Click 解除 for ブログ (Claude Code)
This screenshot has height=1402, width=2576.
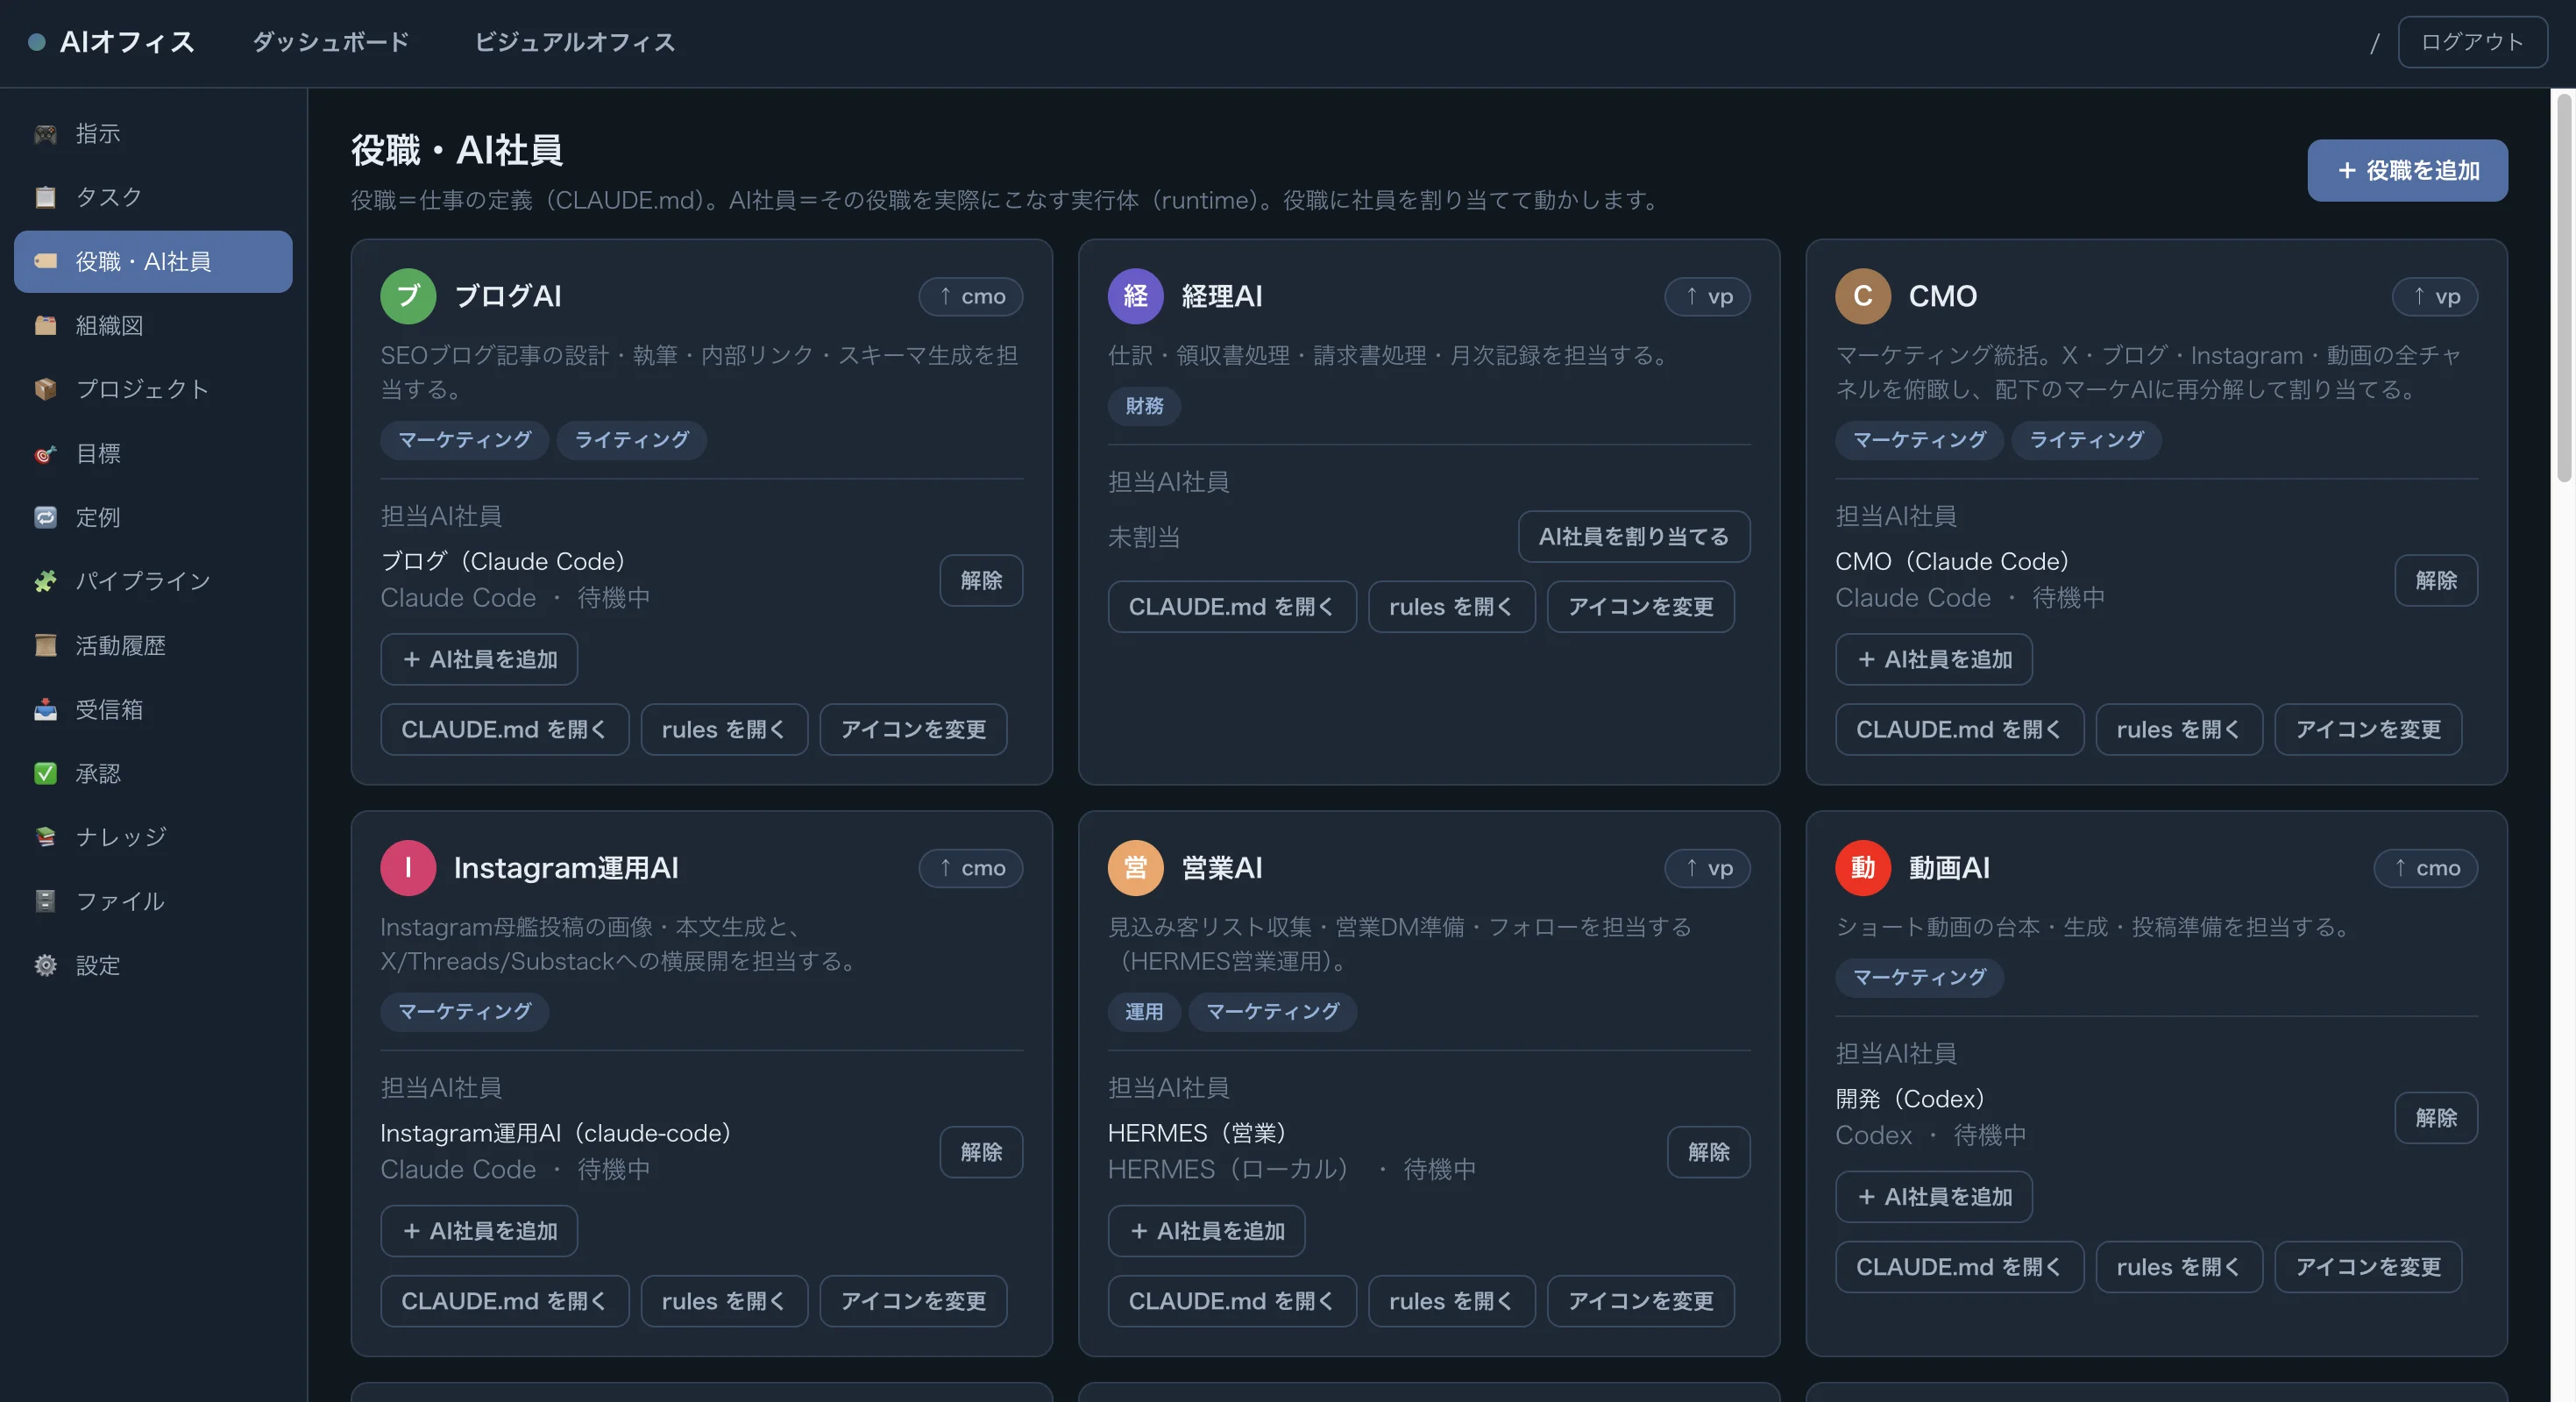coord(980,581)
